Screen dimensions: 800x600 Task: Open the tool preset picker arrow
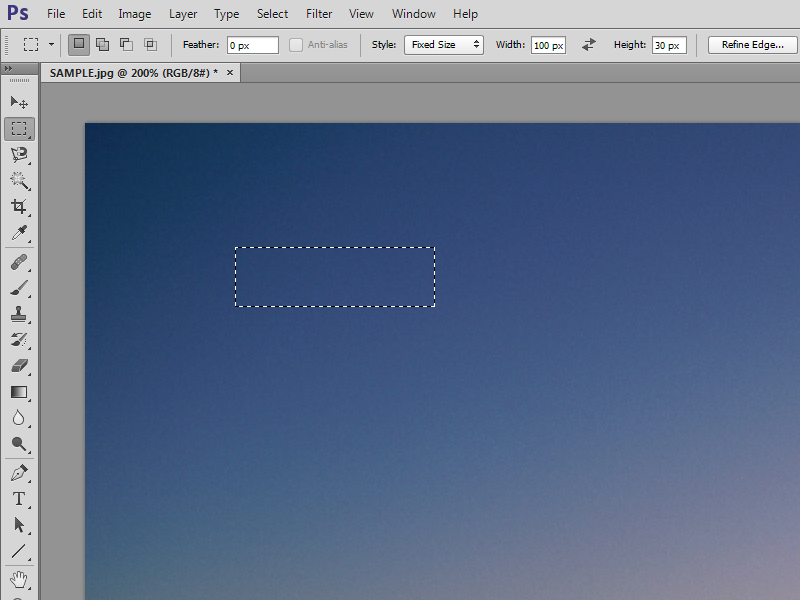pos(52,45)
